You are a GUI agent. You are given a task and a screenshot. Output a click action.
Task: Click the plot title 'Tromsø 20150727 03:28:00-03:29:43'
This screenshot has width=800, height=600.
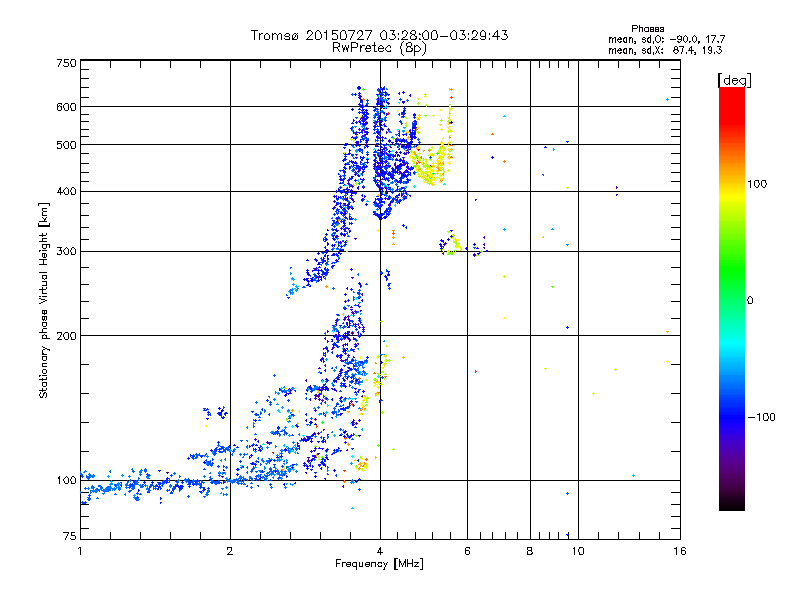379,35
